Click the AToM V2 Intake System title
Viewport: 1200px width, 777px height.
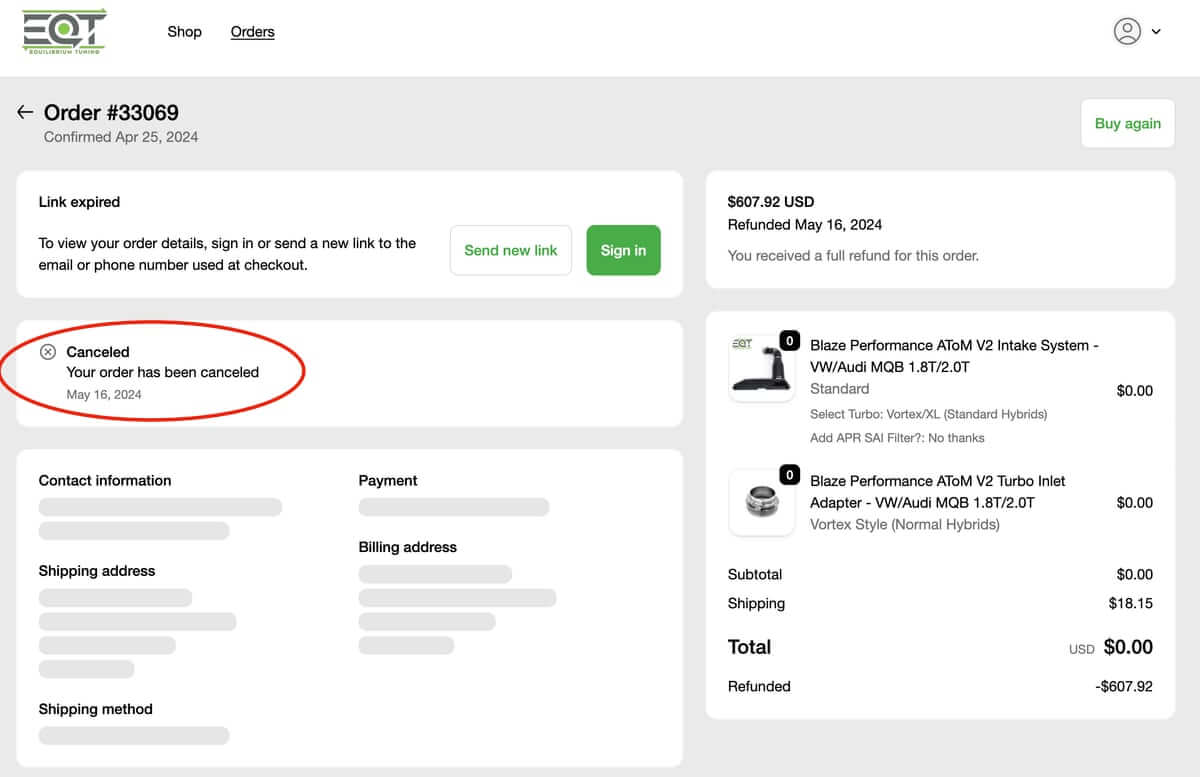point(953,356)
